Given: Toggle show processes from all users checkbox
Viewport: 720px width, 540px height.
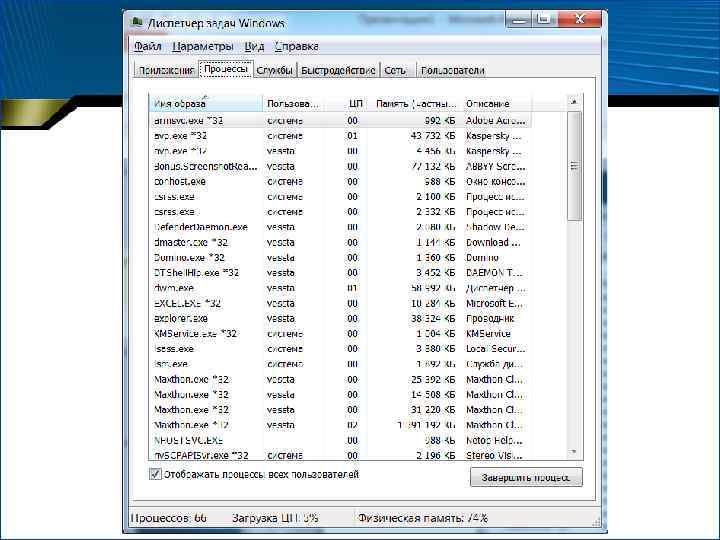Looking at the screenshot, I should [155, 474].
